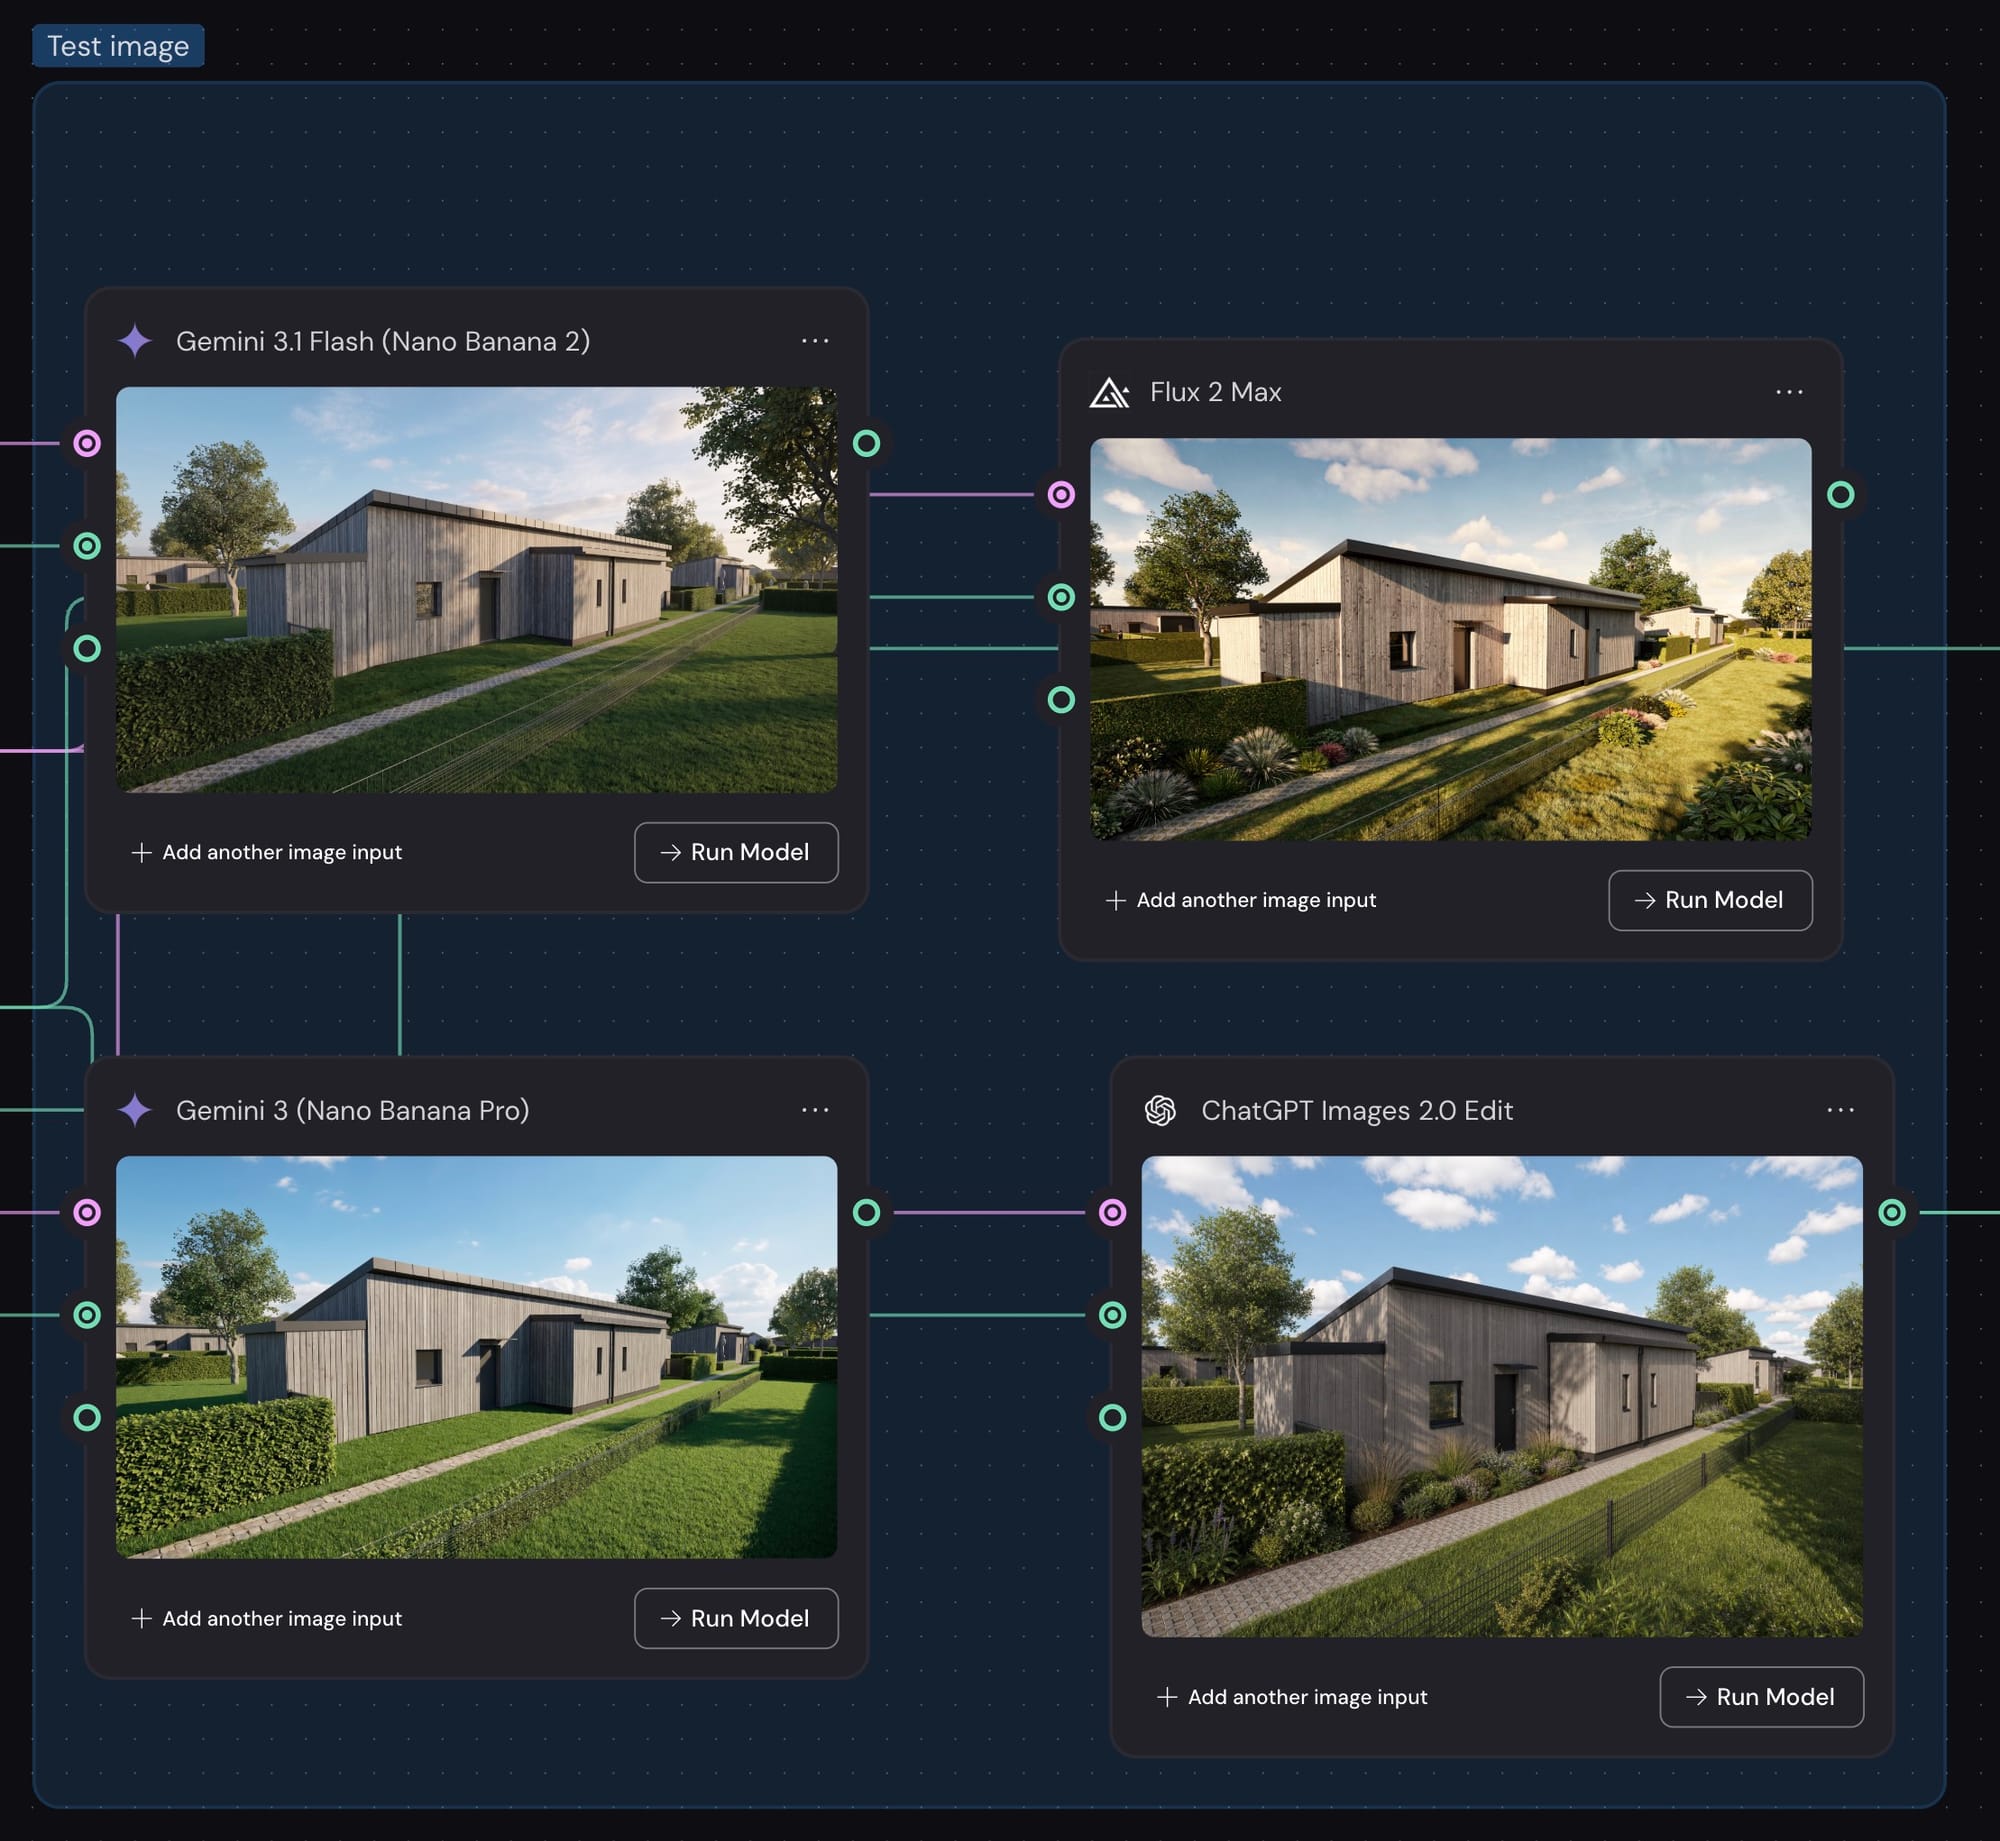Click the ChatGPT Images 2.0 Edit logo icon
Screen dimensions: 2000x1841
(x=1160, y=1110)
